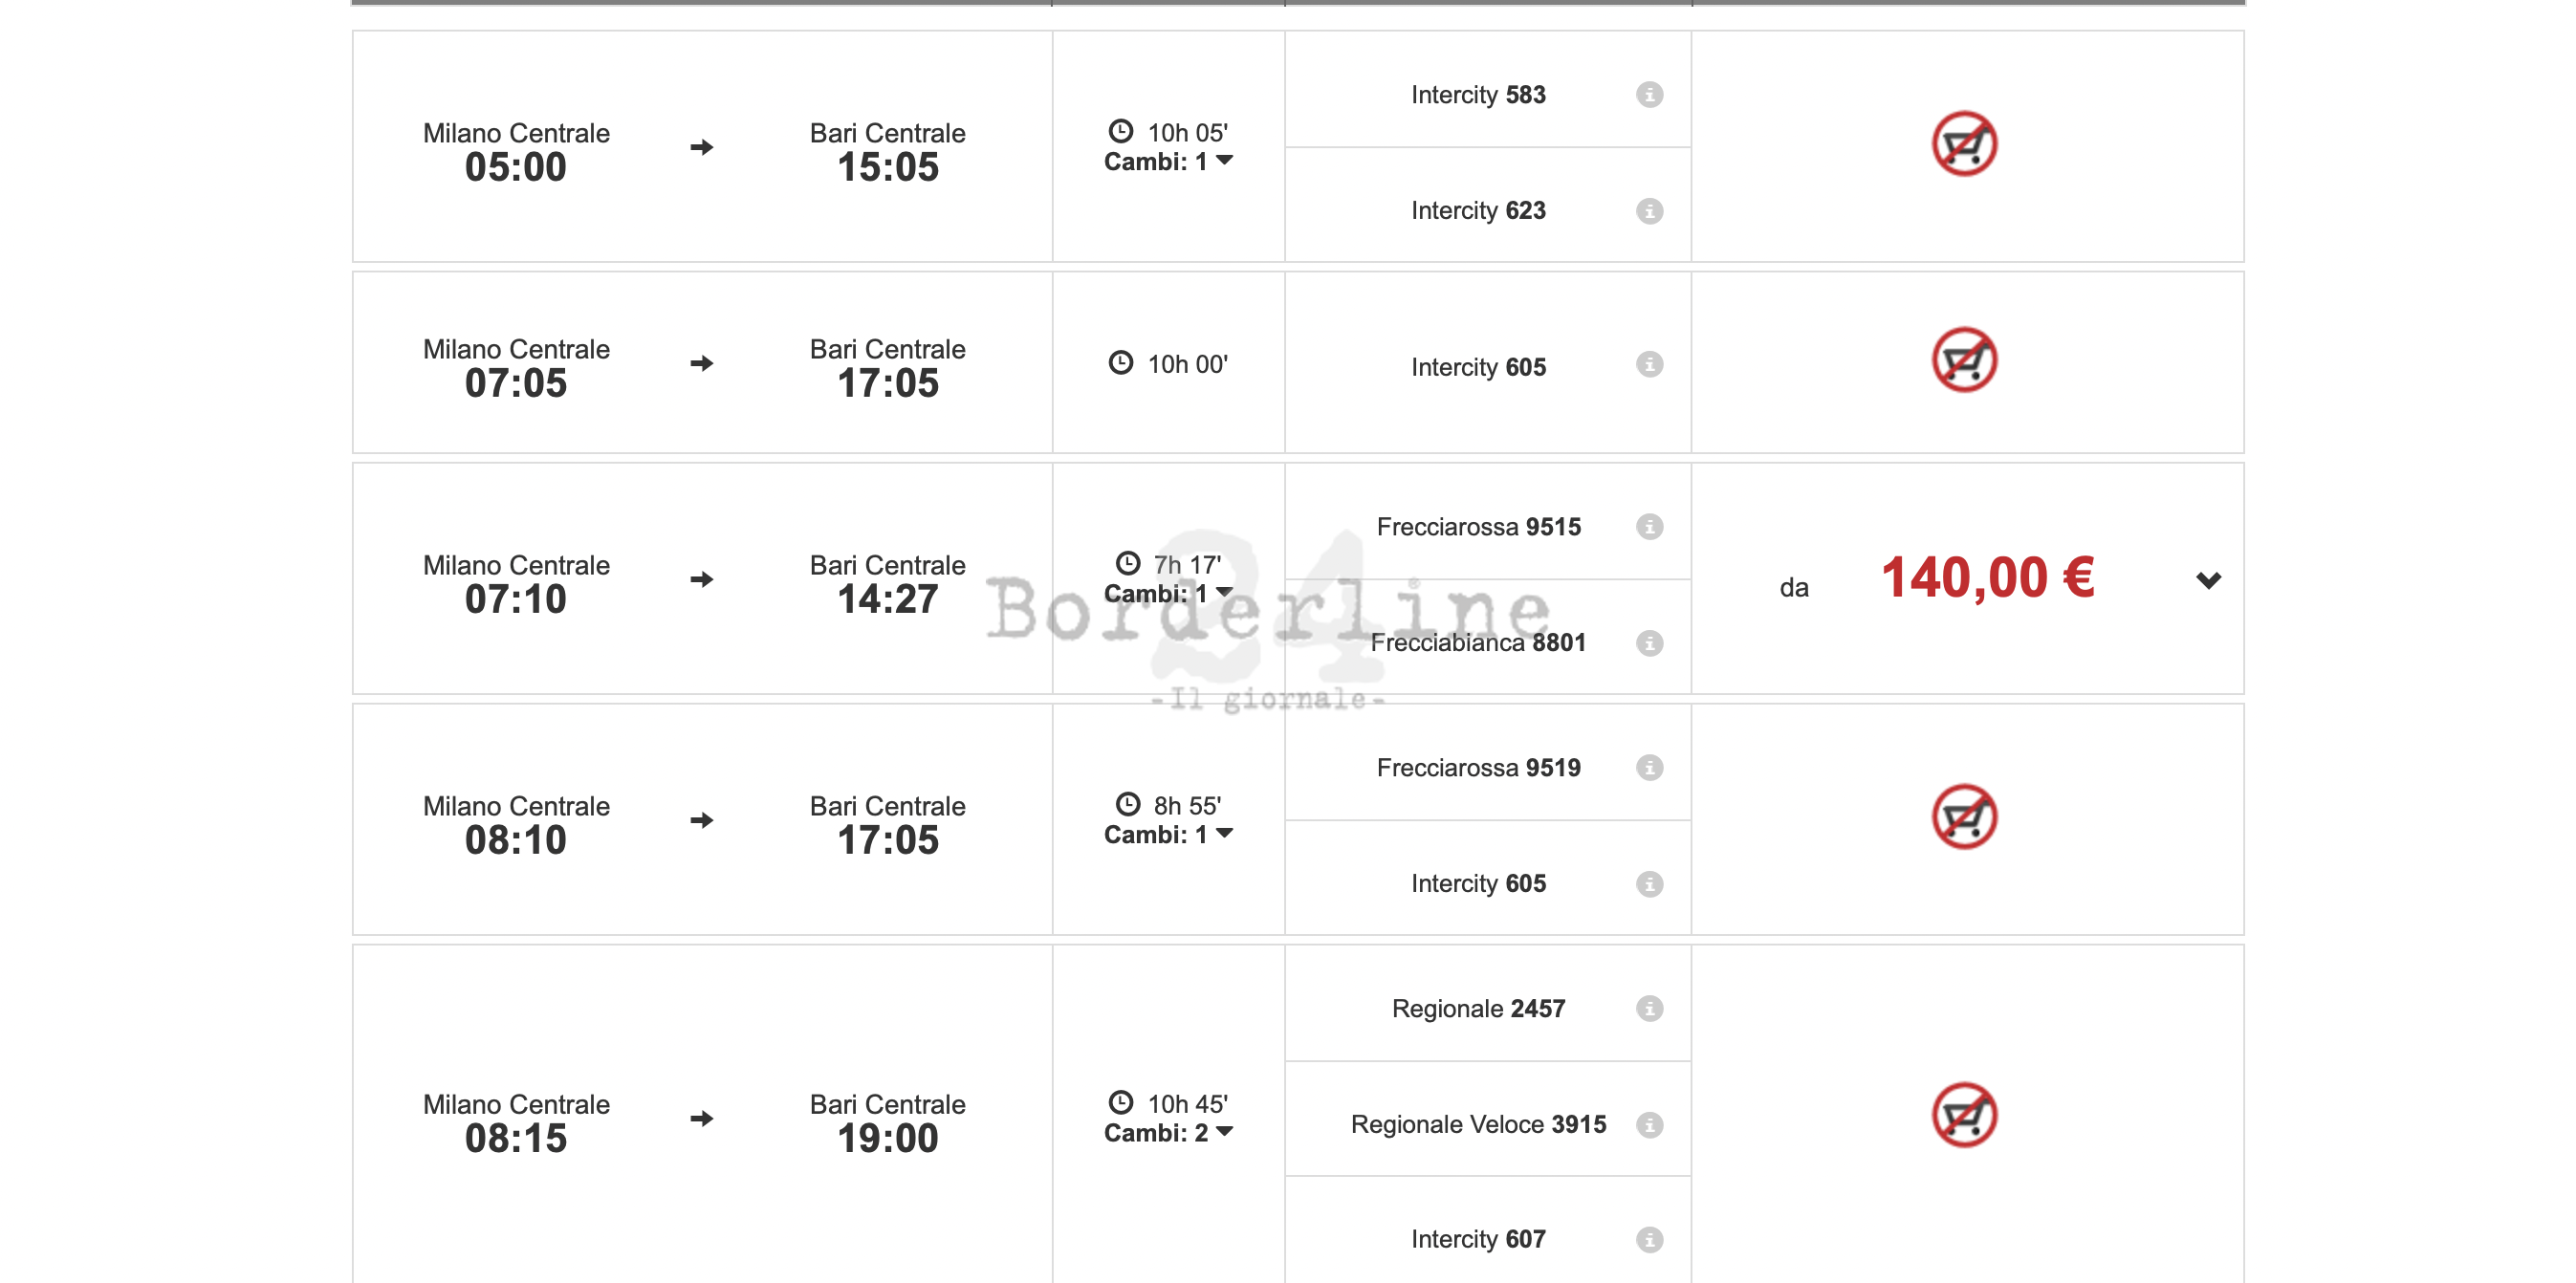Image resolution: width=2576 pixels, height=1283 pixels.
Task: Select the 140,00 € price
Action: pyautogui.click(x=1987, y=578)
